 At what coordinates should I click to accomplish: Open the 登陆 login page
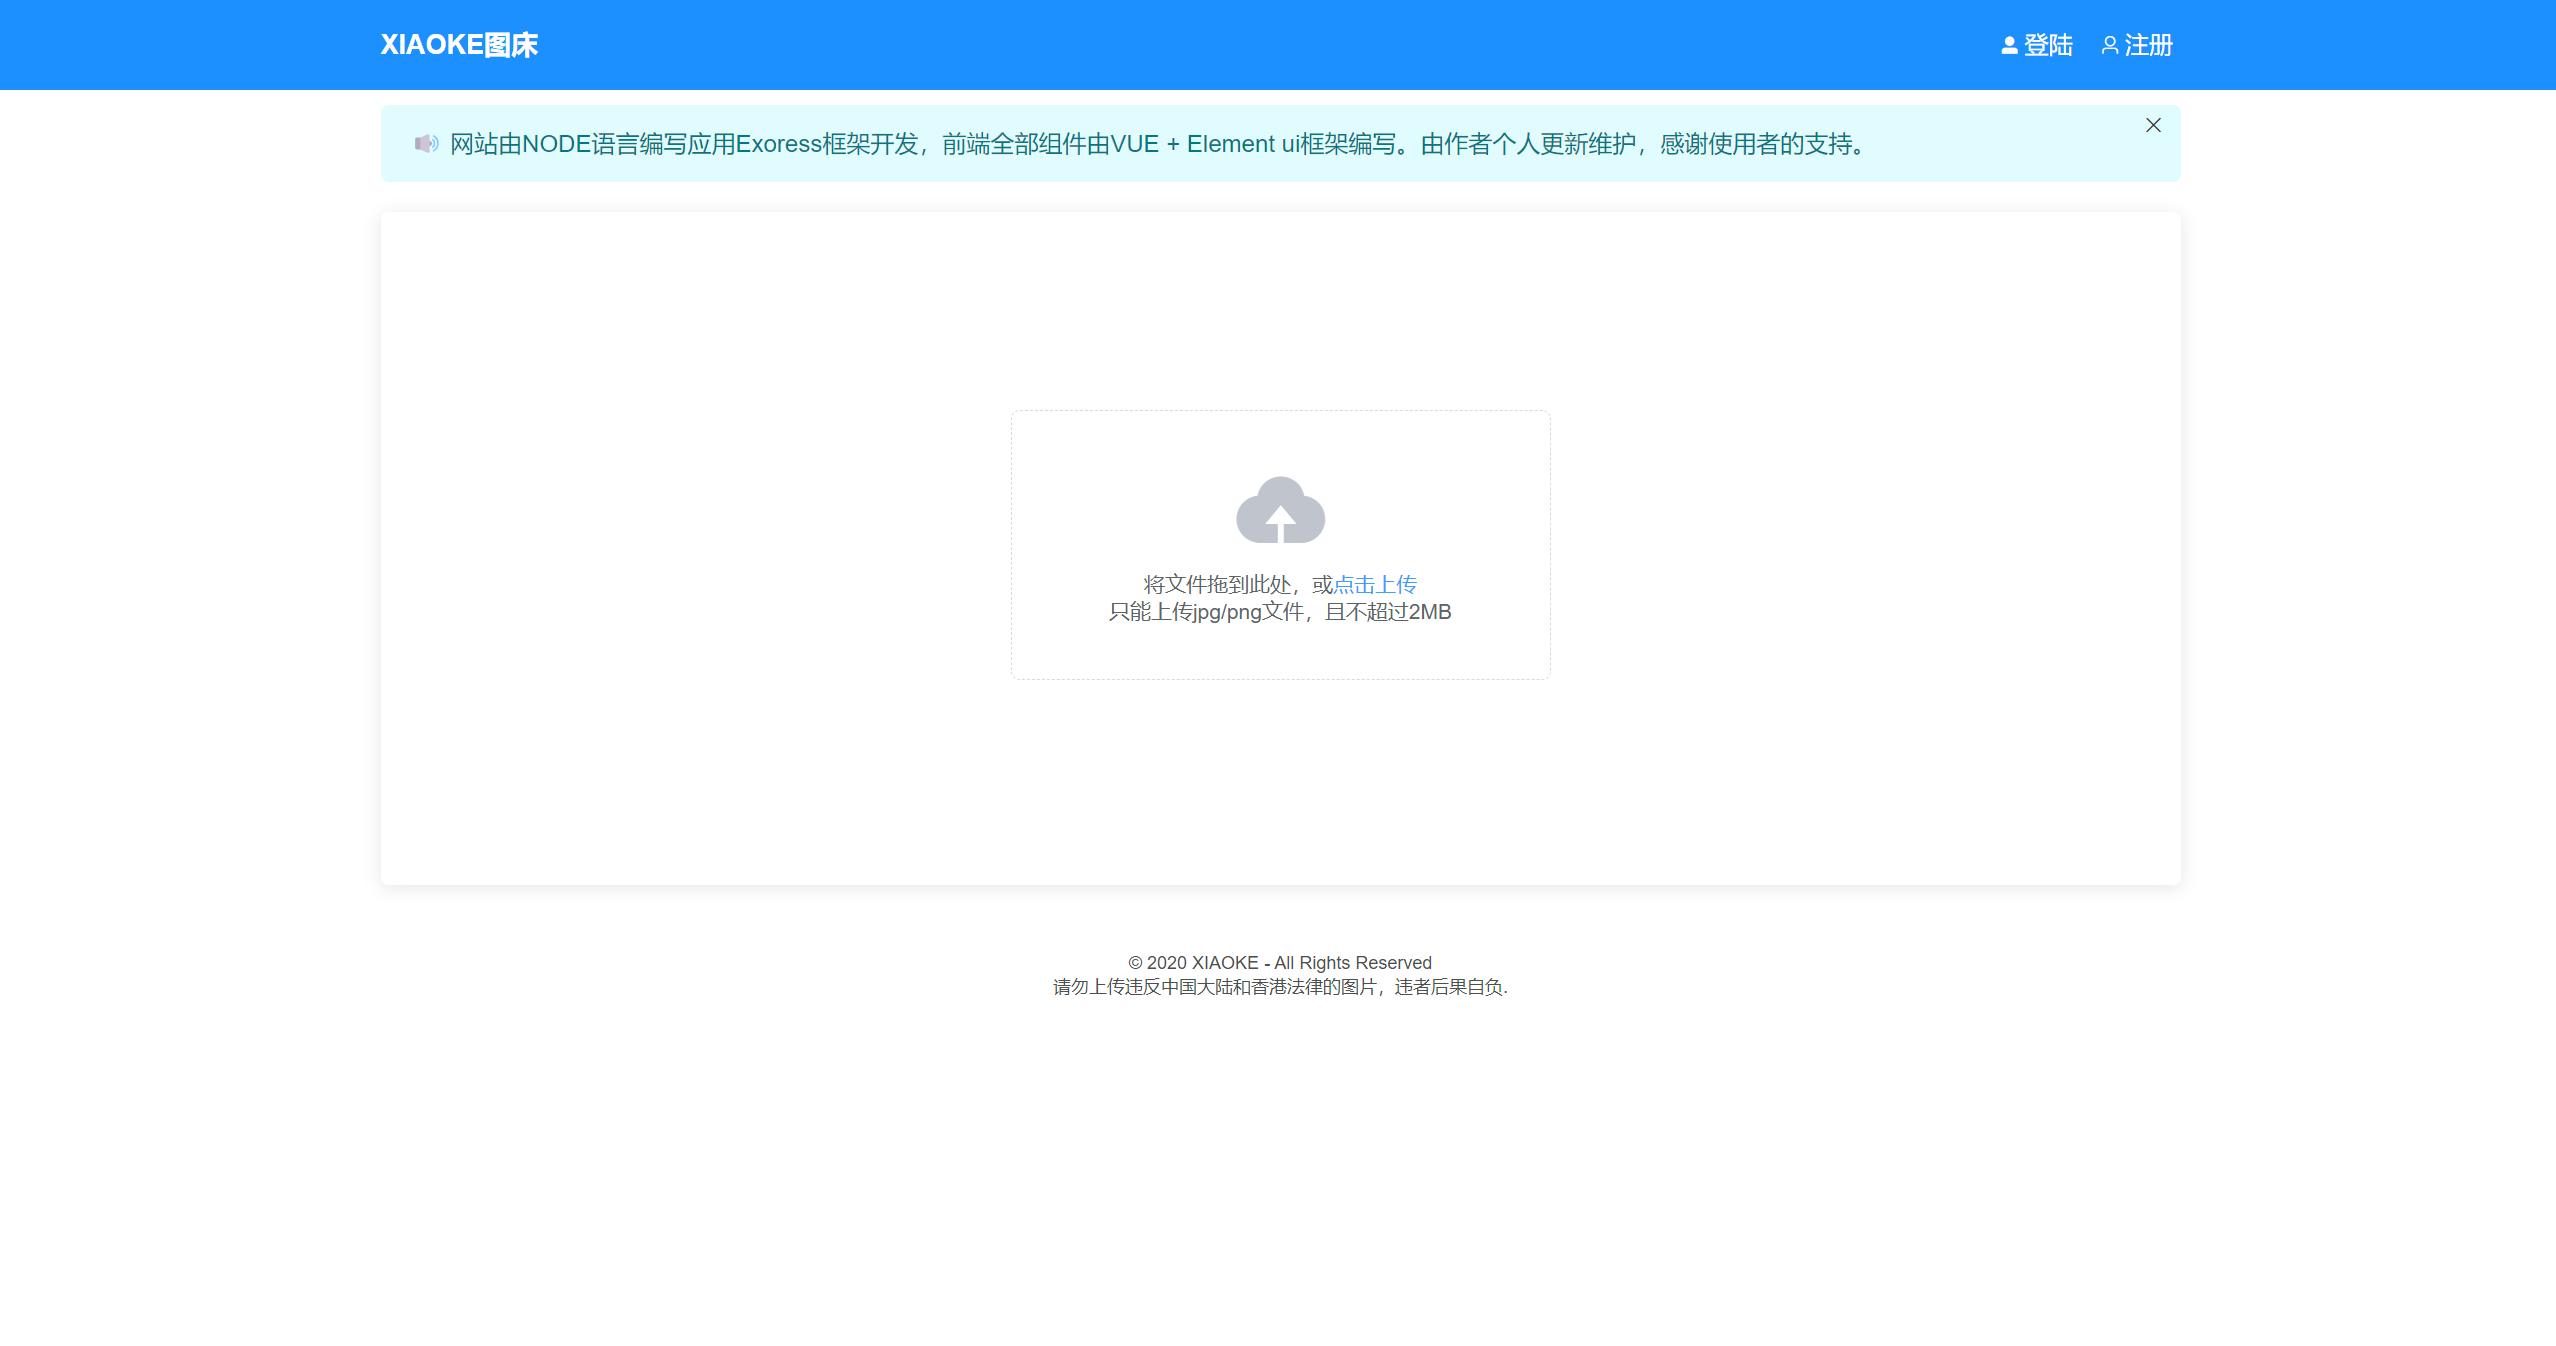tap(2047, 46)
